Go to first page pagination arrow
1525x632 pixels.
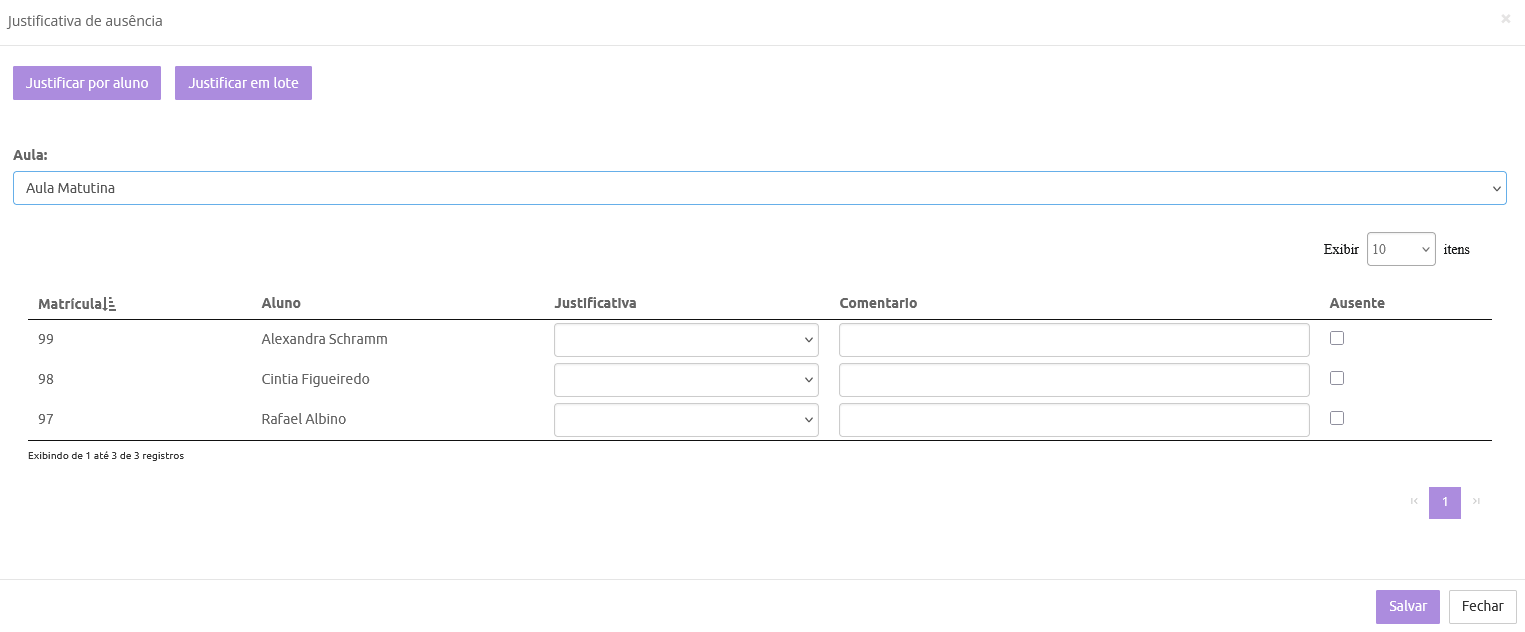point(1414,502)
